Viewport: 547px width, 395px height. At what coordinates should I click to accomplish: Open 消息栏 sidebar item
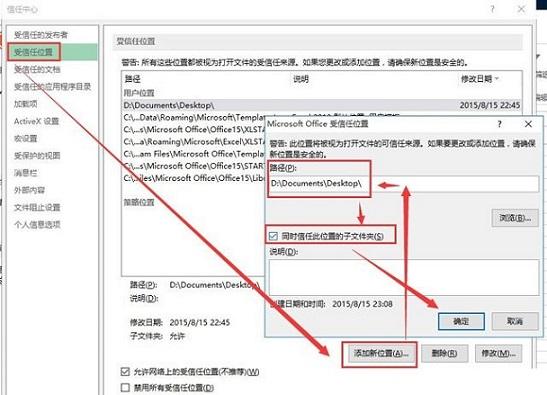tap(25, 173)
